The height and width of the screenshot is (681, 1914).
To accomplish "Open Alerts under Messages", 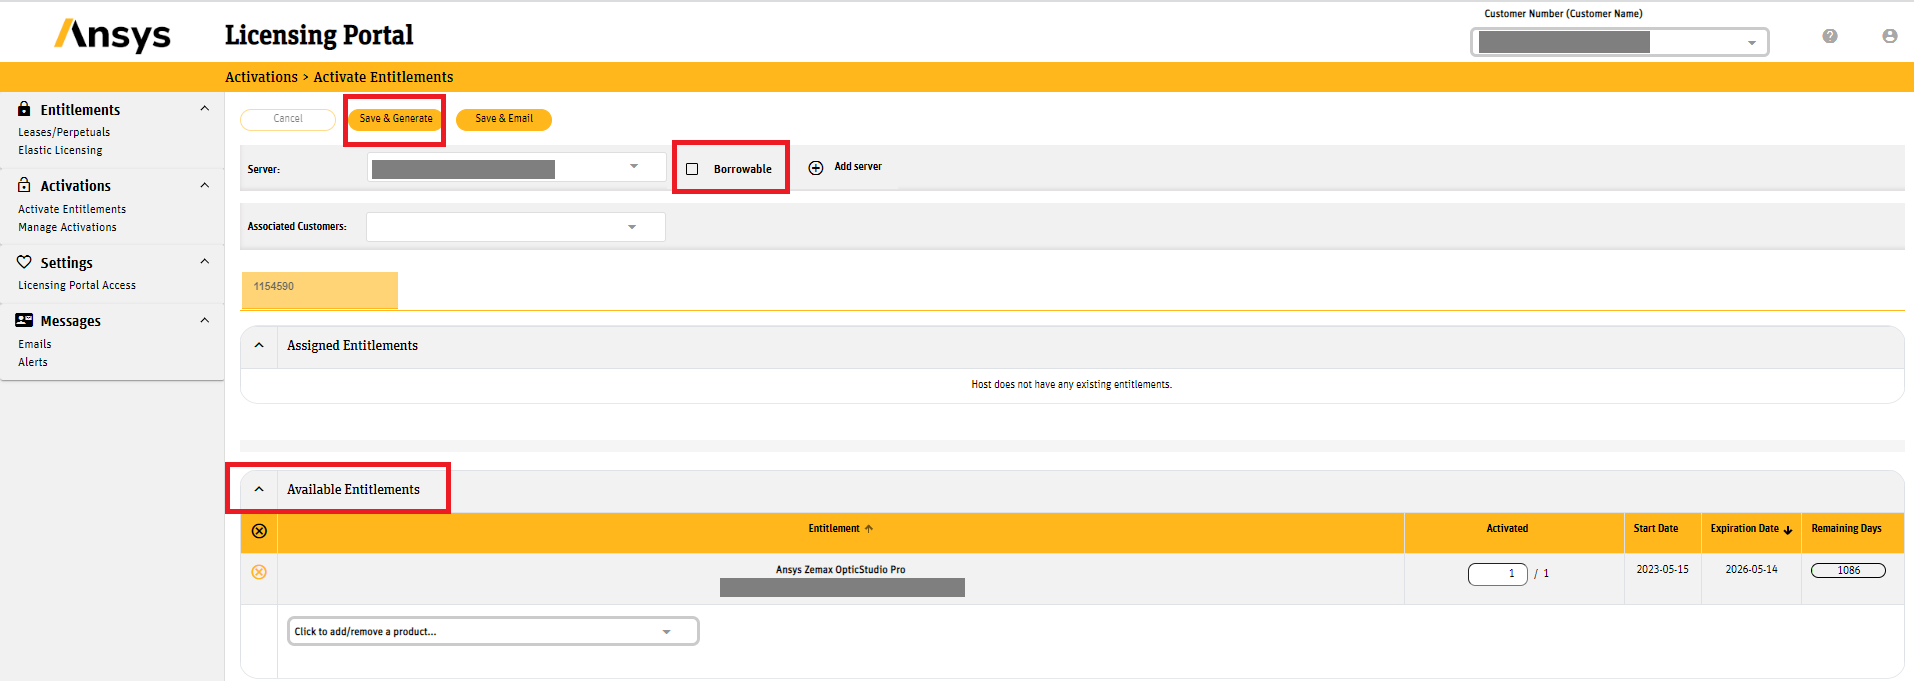I will pos(33,362).
